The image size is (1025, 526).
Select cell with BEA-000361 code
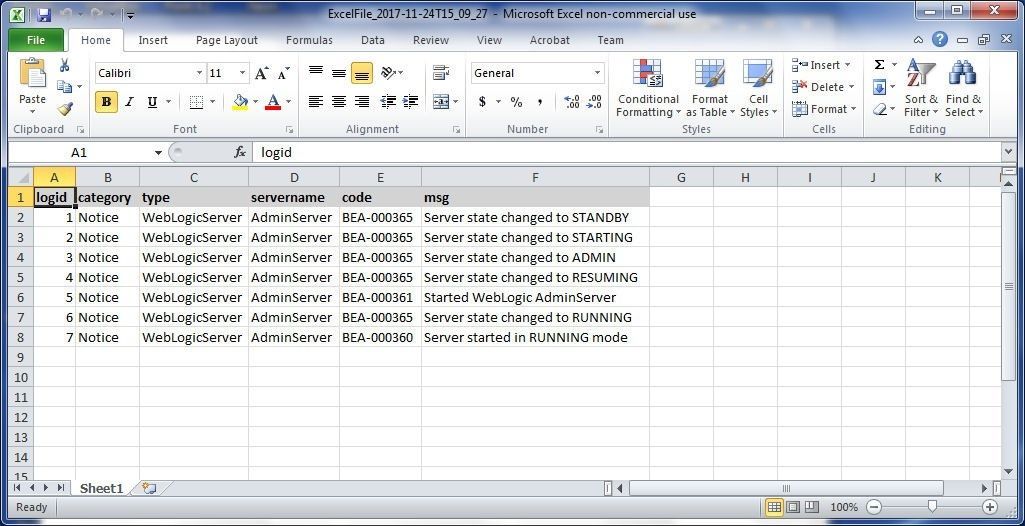tap(380, 297)
